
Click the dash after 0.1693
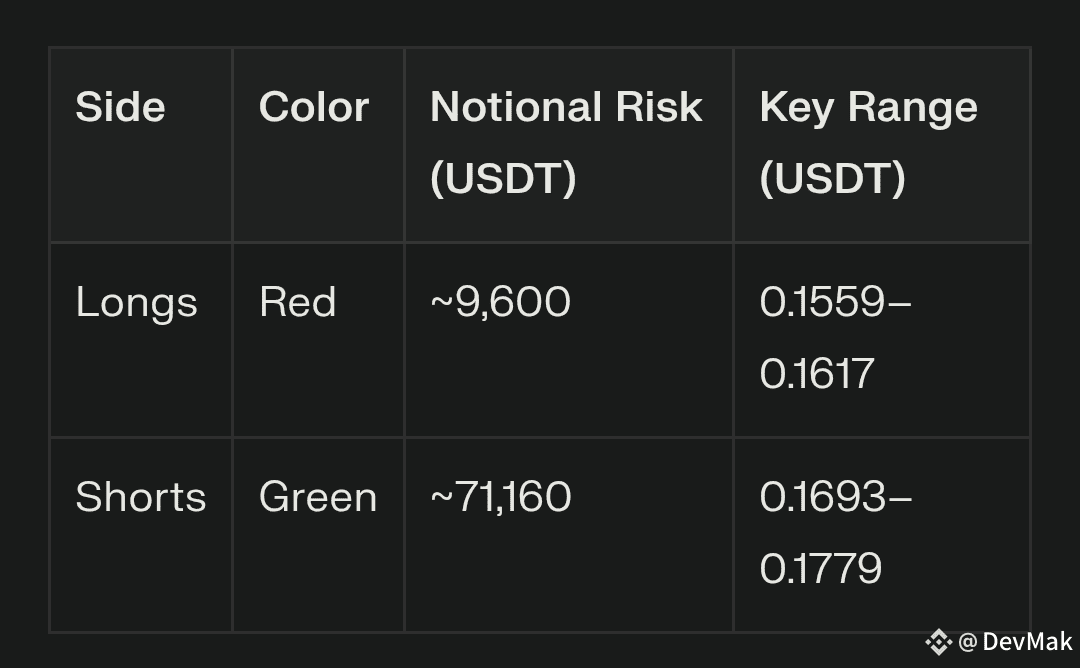[x=899, y=498]
